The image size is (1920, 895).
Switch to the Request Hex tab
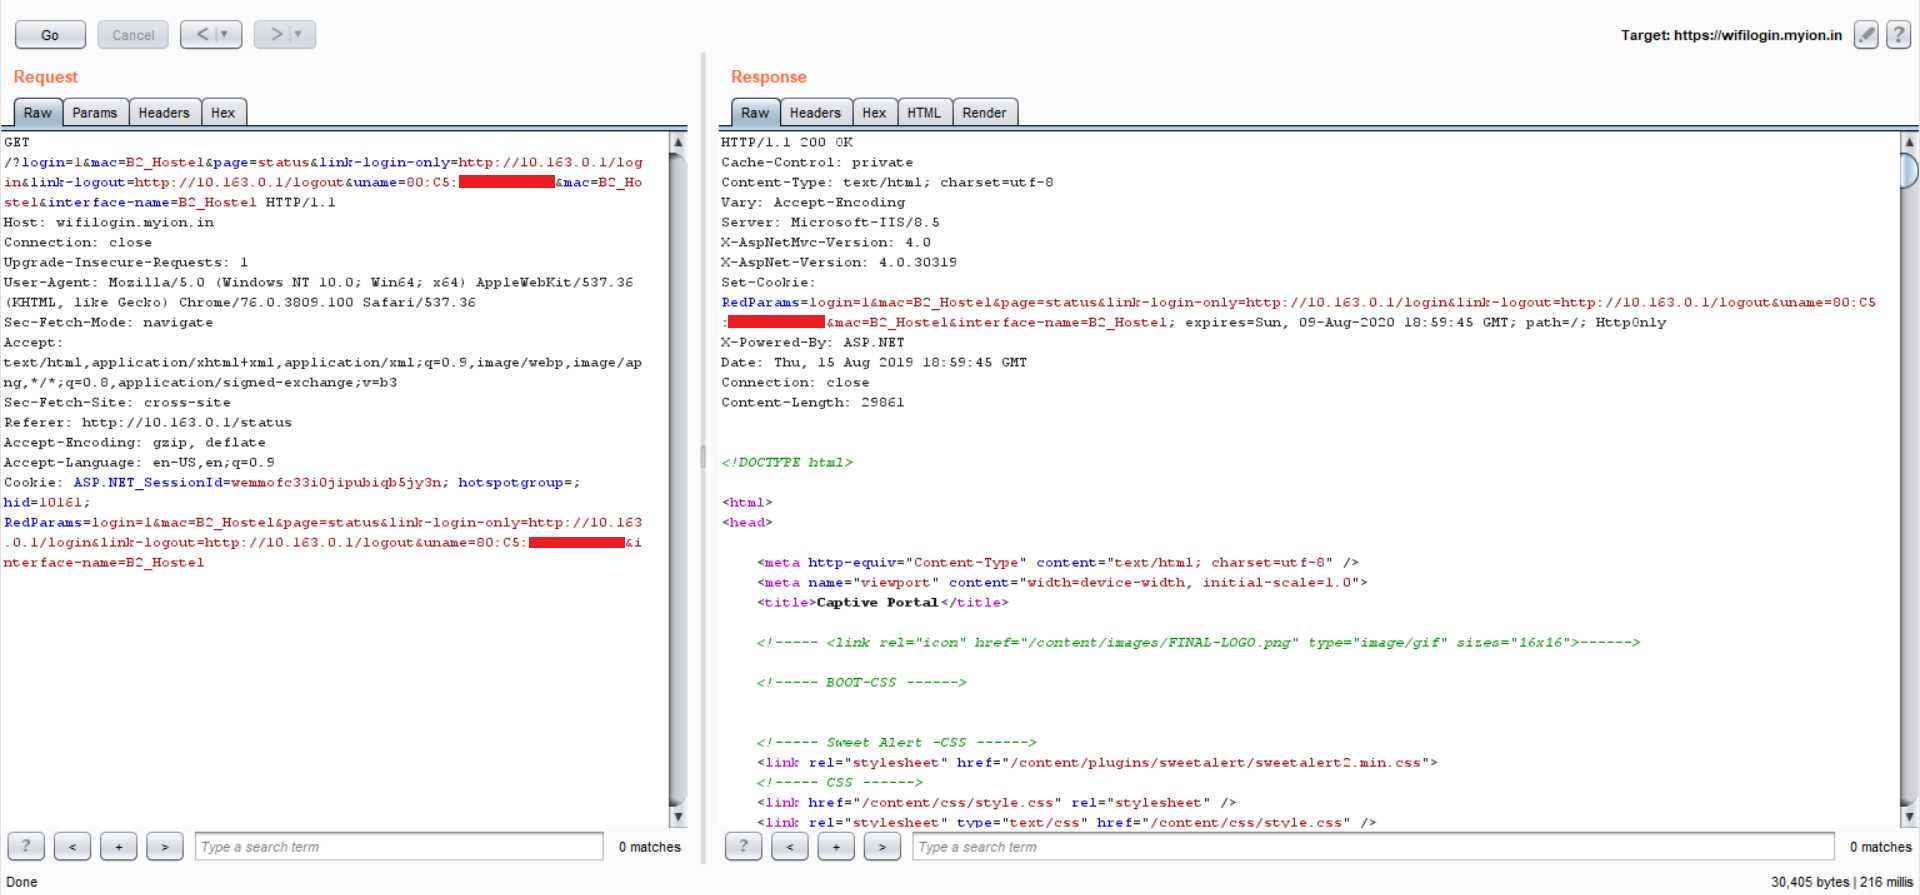pos(223,113)
